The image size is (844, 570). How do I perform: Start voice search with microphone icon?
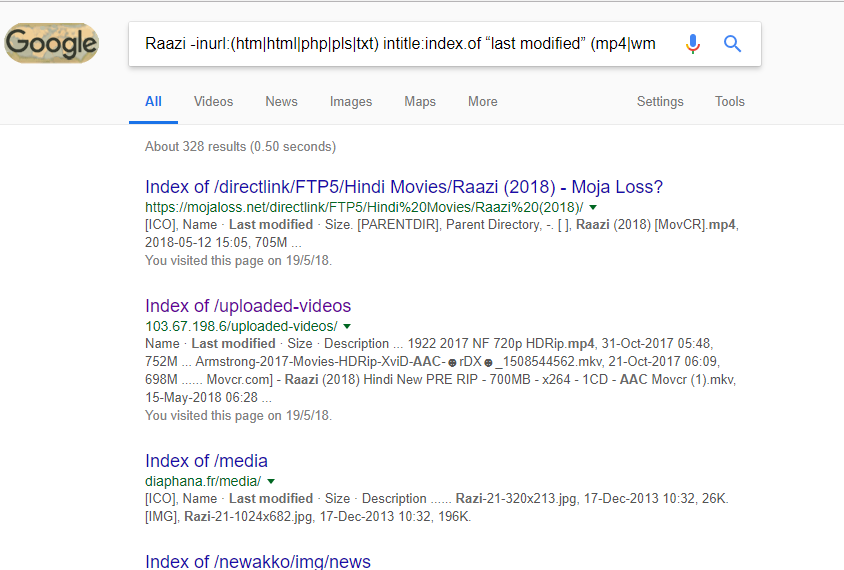[693, 44]
